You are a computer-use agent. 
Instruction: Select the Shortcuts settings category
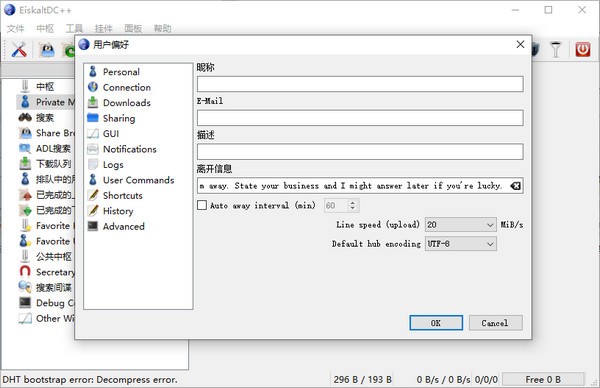(122, 196)
